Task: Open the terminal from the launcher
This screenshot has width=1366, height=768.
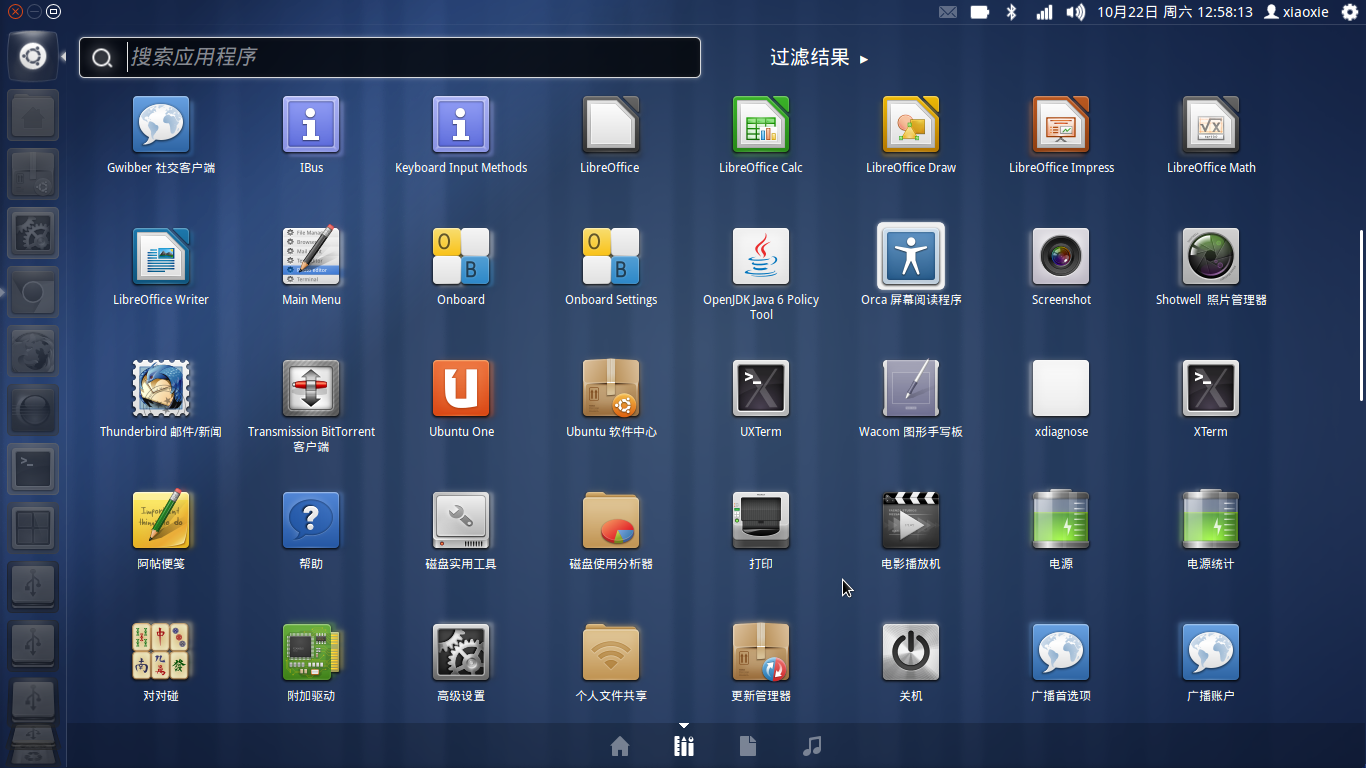Action: pyautogui.click(x=33, y=469)
